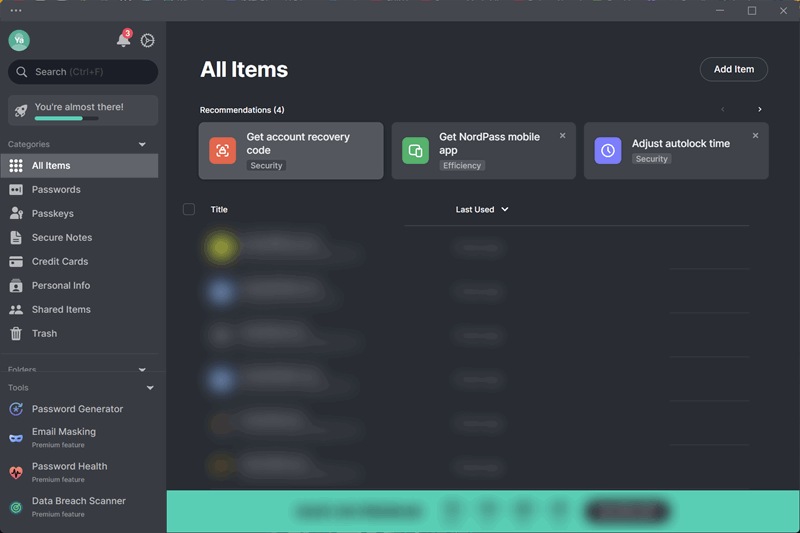This screenshot has height=533, width=800.
Task: Click the Trash bin icon
Action: point(16,334)
